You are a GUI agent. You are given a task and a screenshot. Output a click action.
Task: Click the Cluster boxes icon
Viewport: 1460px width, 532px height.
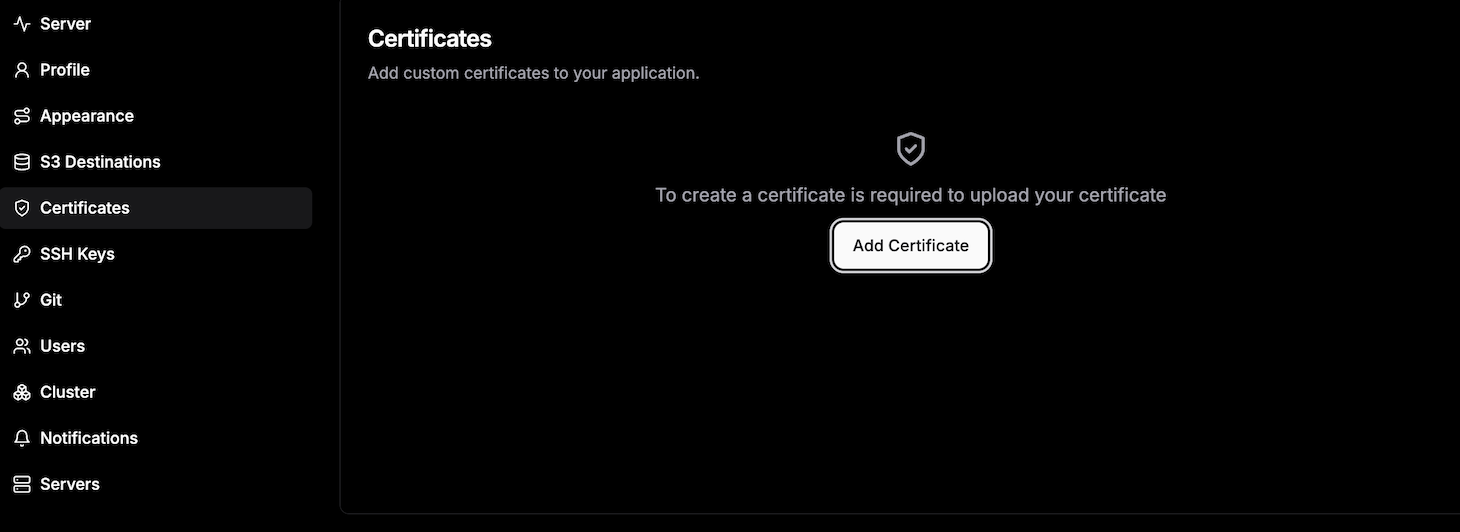pos(22,392)
